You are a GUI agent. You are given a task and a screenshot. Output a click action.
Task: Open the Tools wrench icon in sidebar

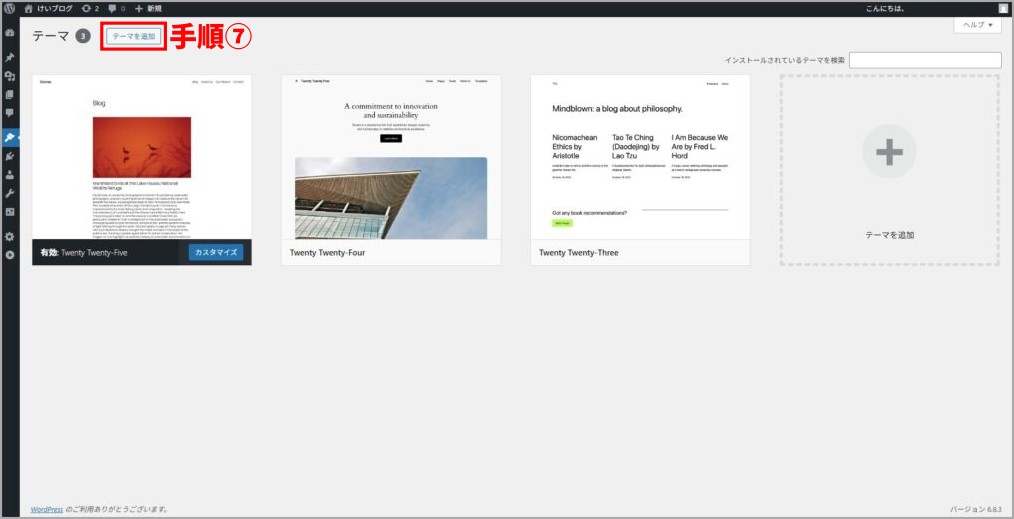[10, 193]
